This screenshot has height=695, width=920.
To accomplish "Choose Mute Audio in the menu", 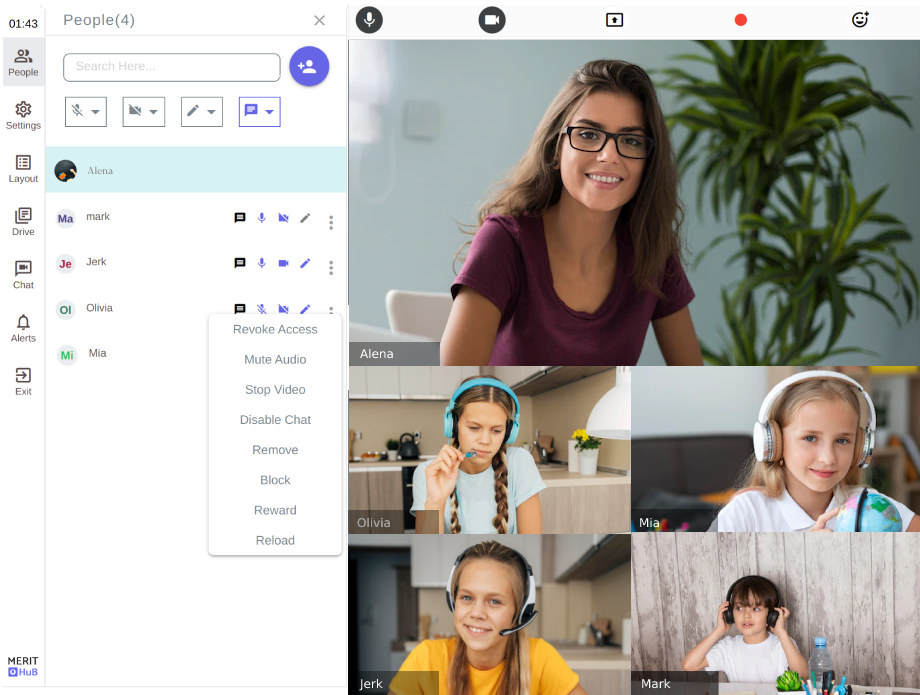I will point(275,360).
